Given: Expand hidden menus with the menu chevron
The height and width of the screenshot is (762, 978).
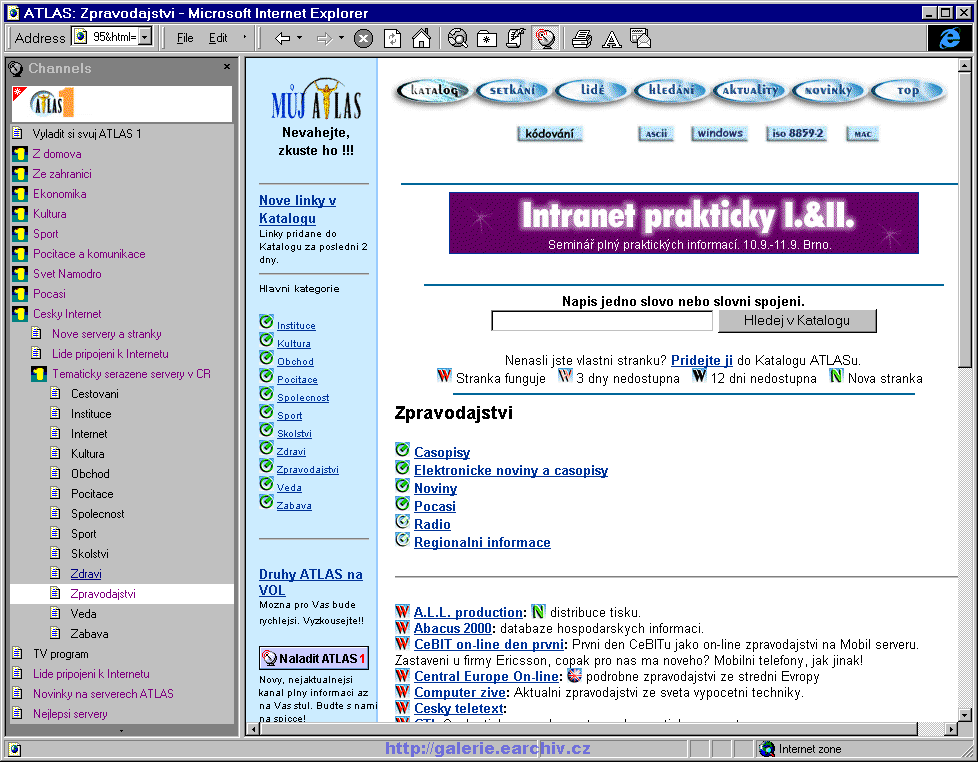Looking at the screenshot, I should tap(244, 37).
